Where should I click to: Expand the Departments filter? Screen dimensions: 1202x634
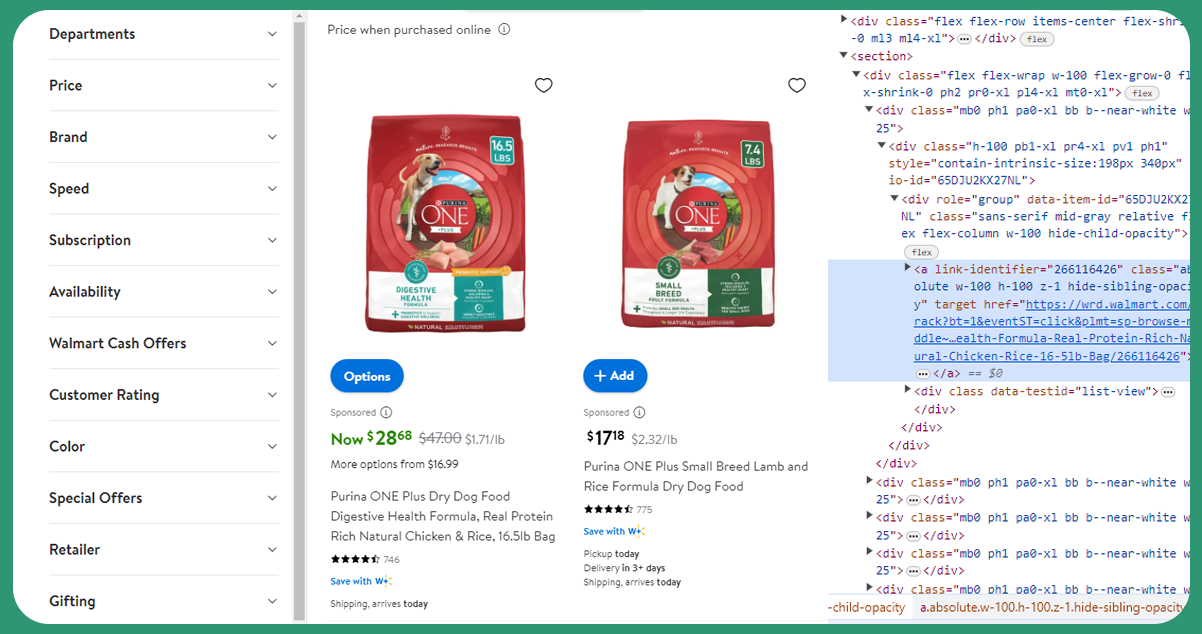164,34
